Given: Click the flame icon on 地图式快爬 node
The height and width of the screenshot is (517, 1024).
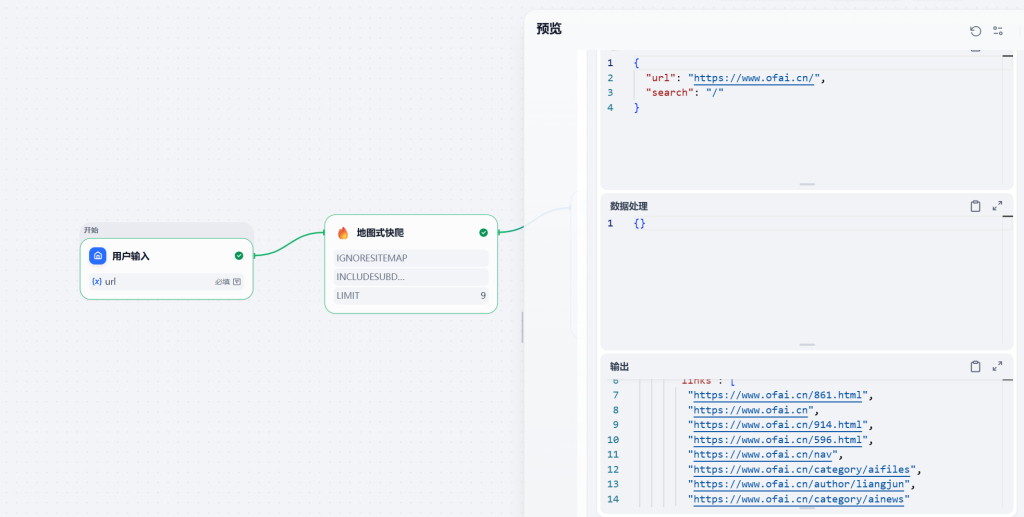Looking at the screenshot, I should click(x=343, y=233).
